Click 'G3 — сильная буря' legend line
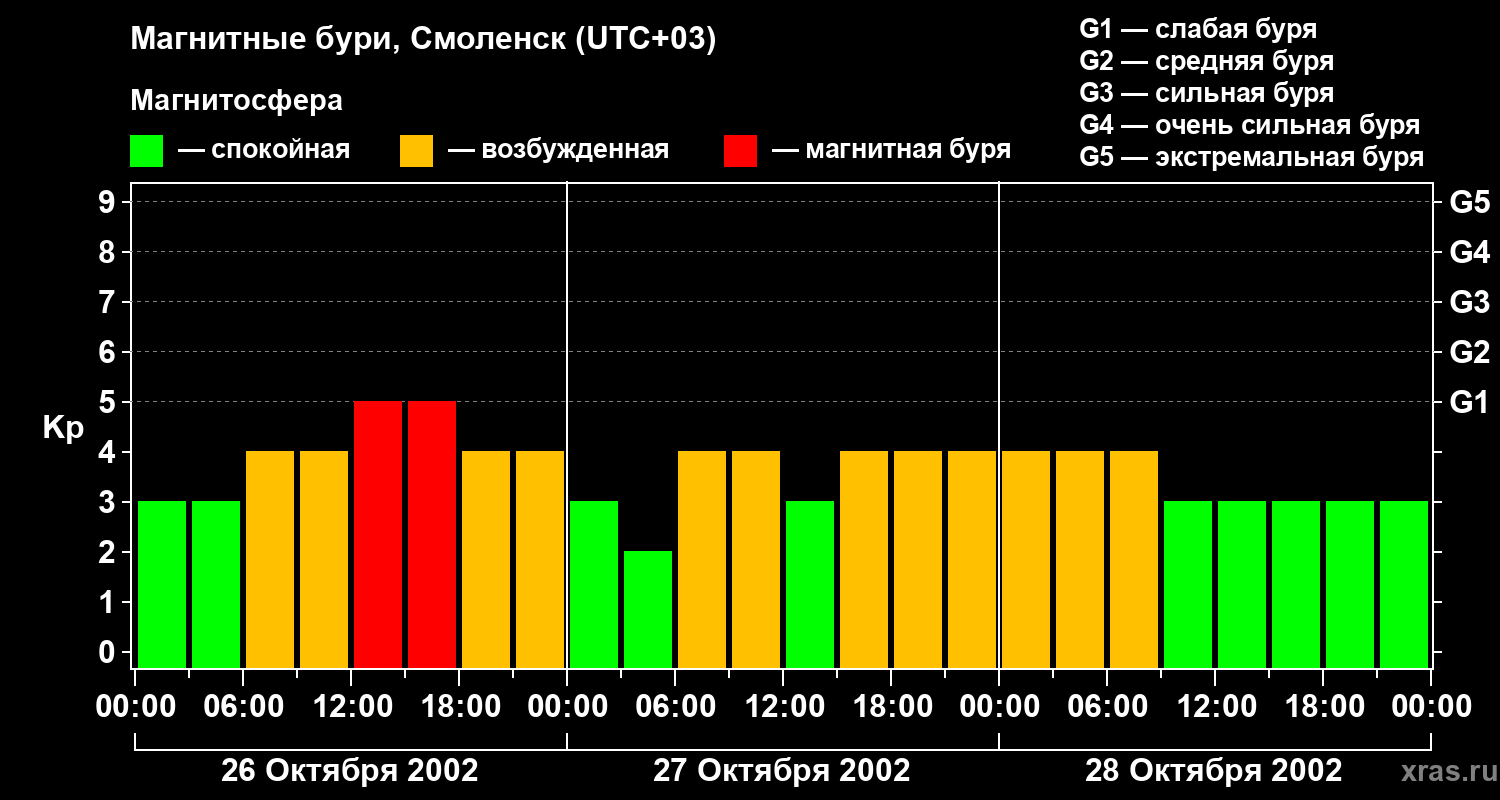This screenshot has width=1500, height=800. pyautogui.click(x=1207, y=93)
